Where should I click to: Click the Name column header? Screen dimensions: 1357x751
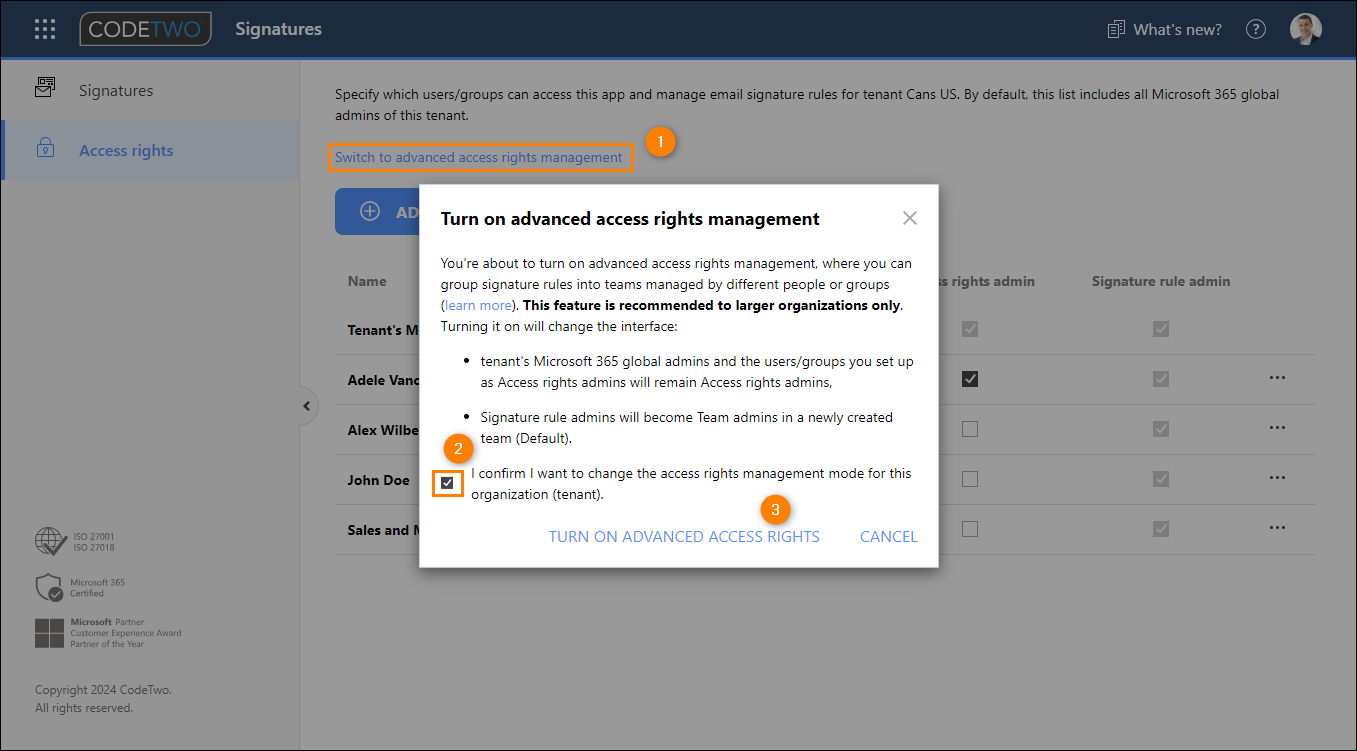367,281
